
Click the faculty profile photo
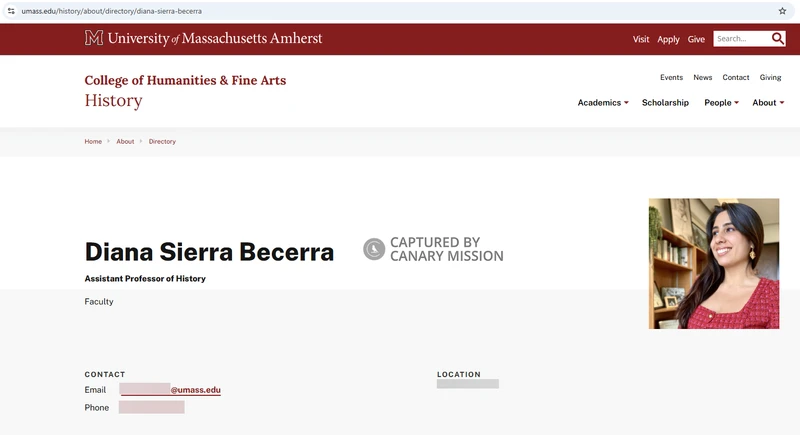tap(713, 263)
